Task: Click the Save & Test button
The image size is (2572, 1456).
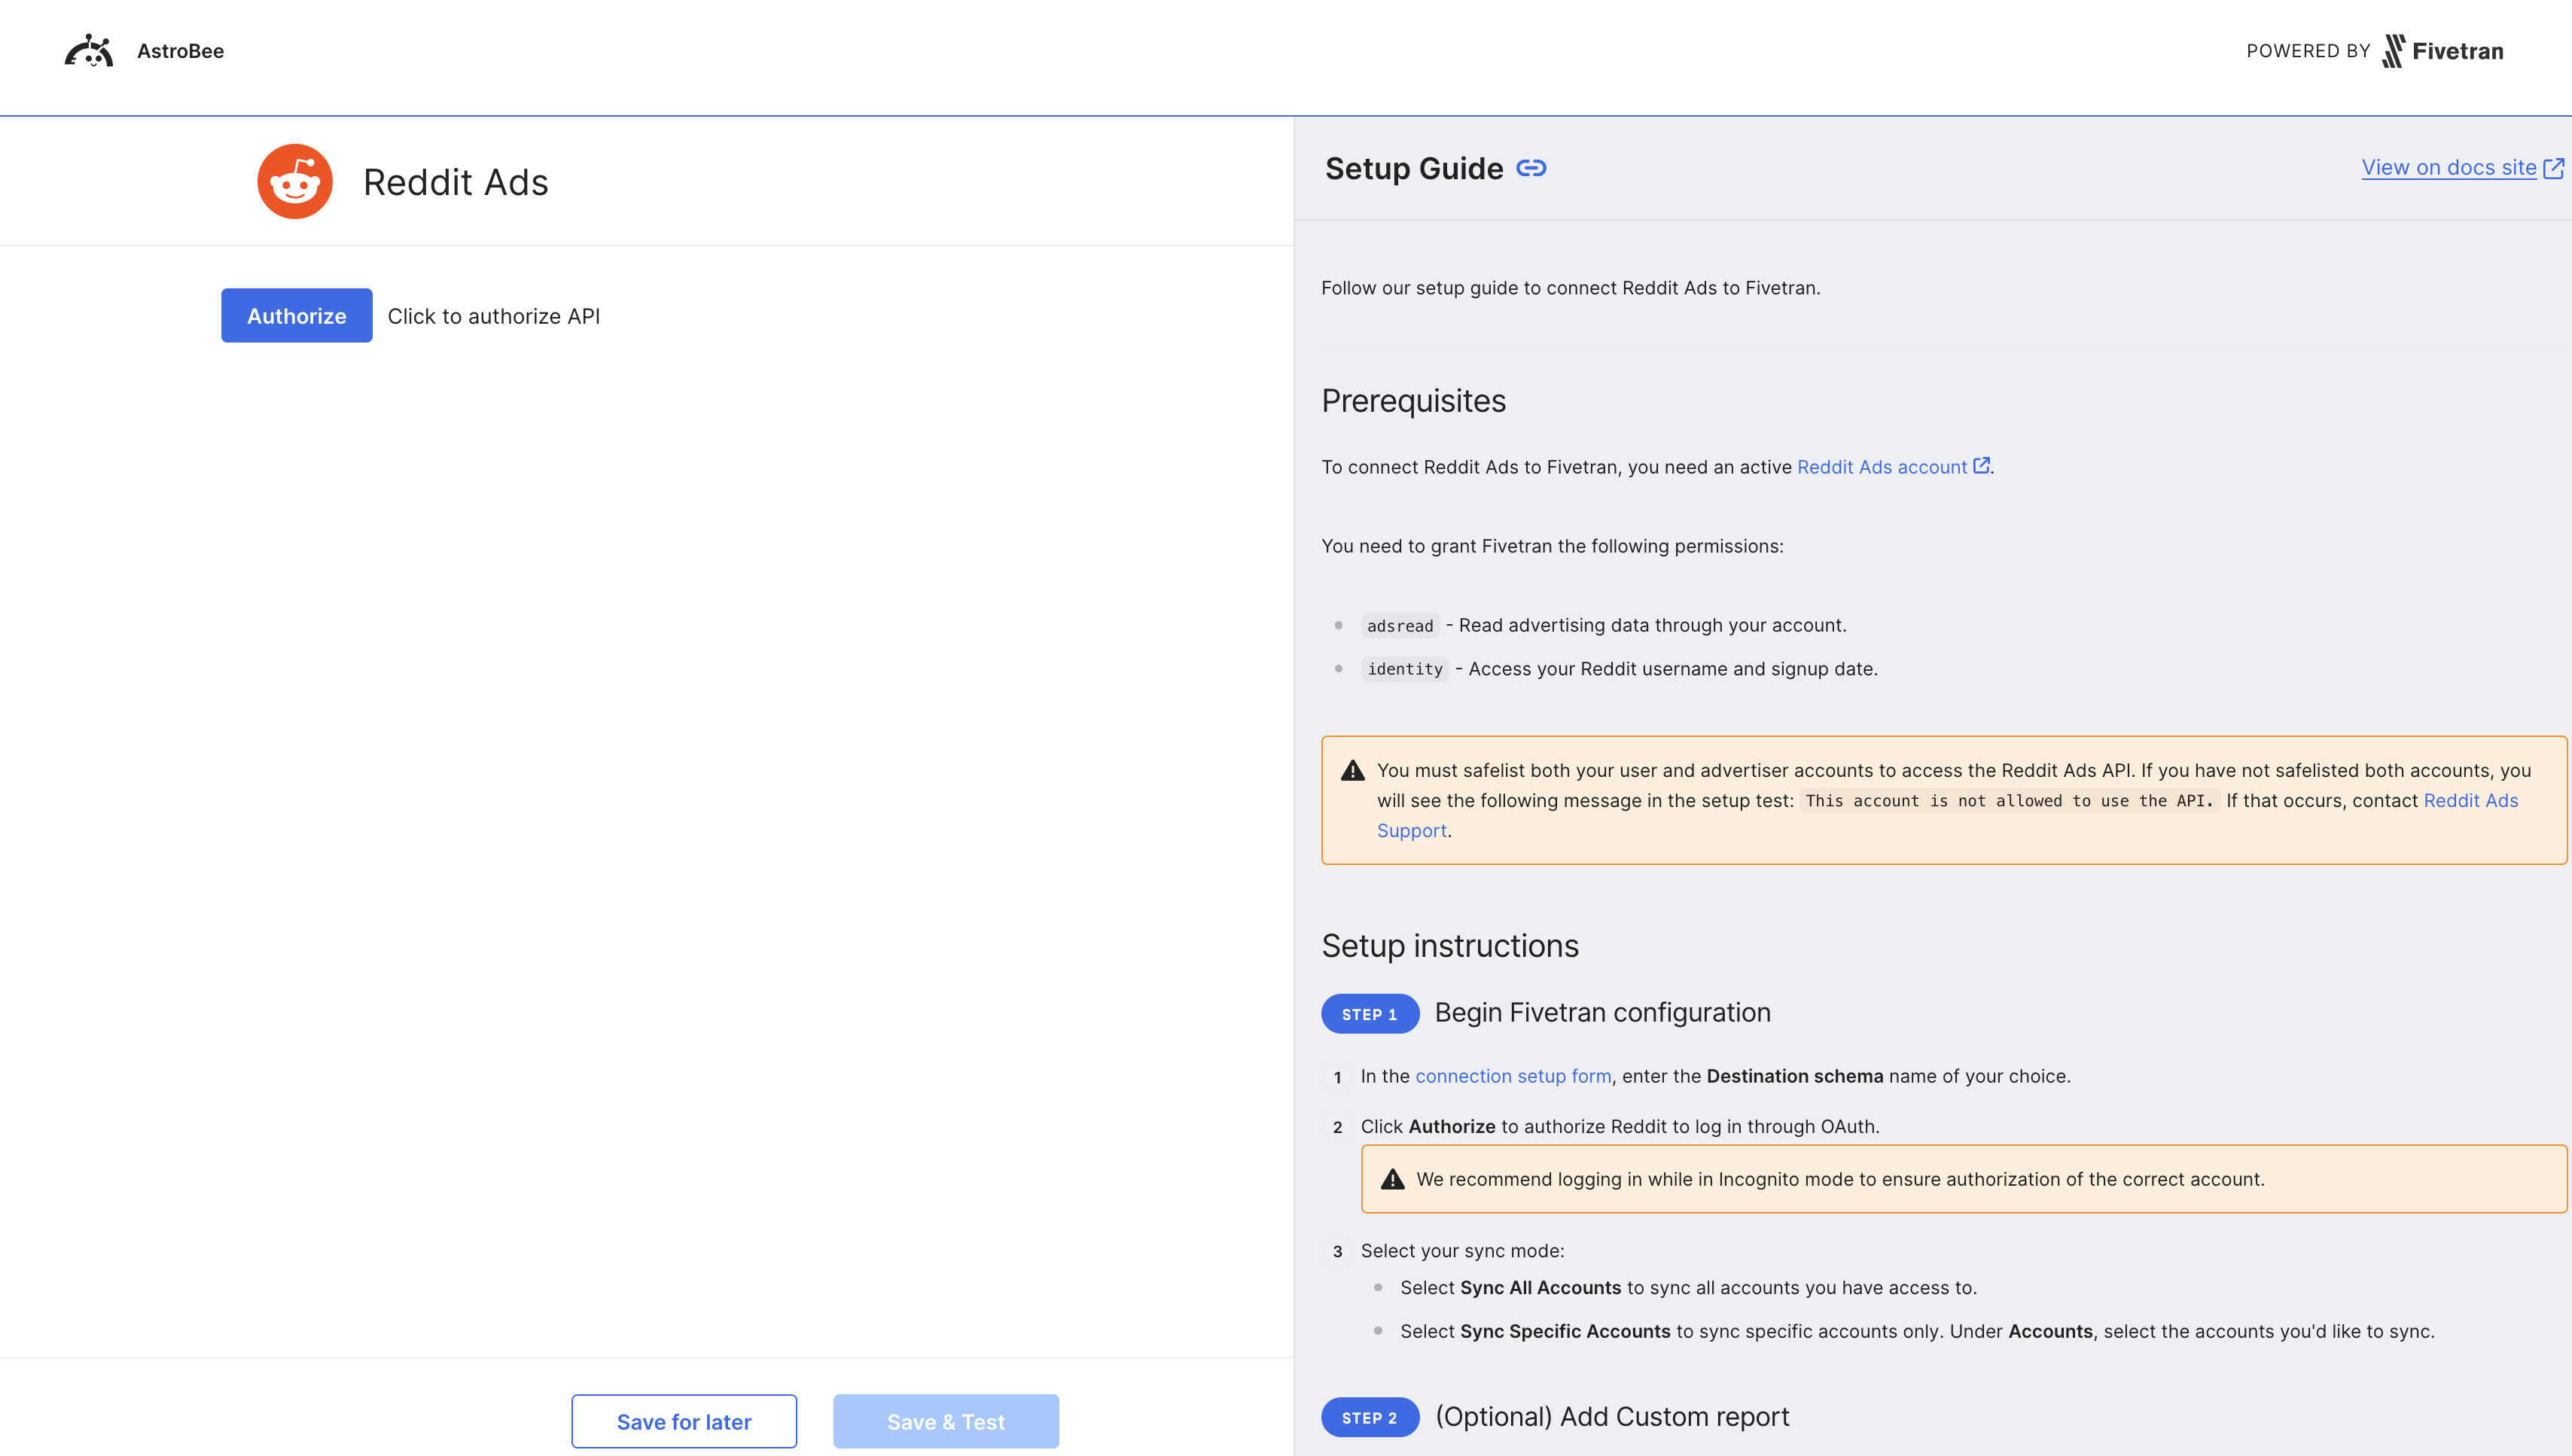Action: (945, 1421)
